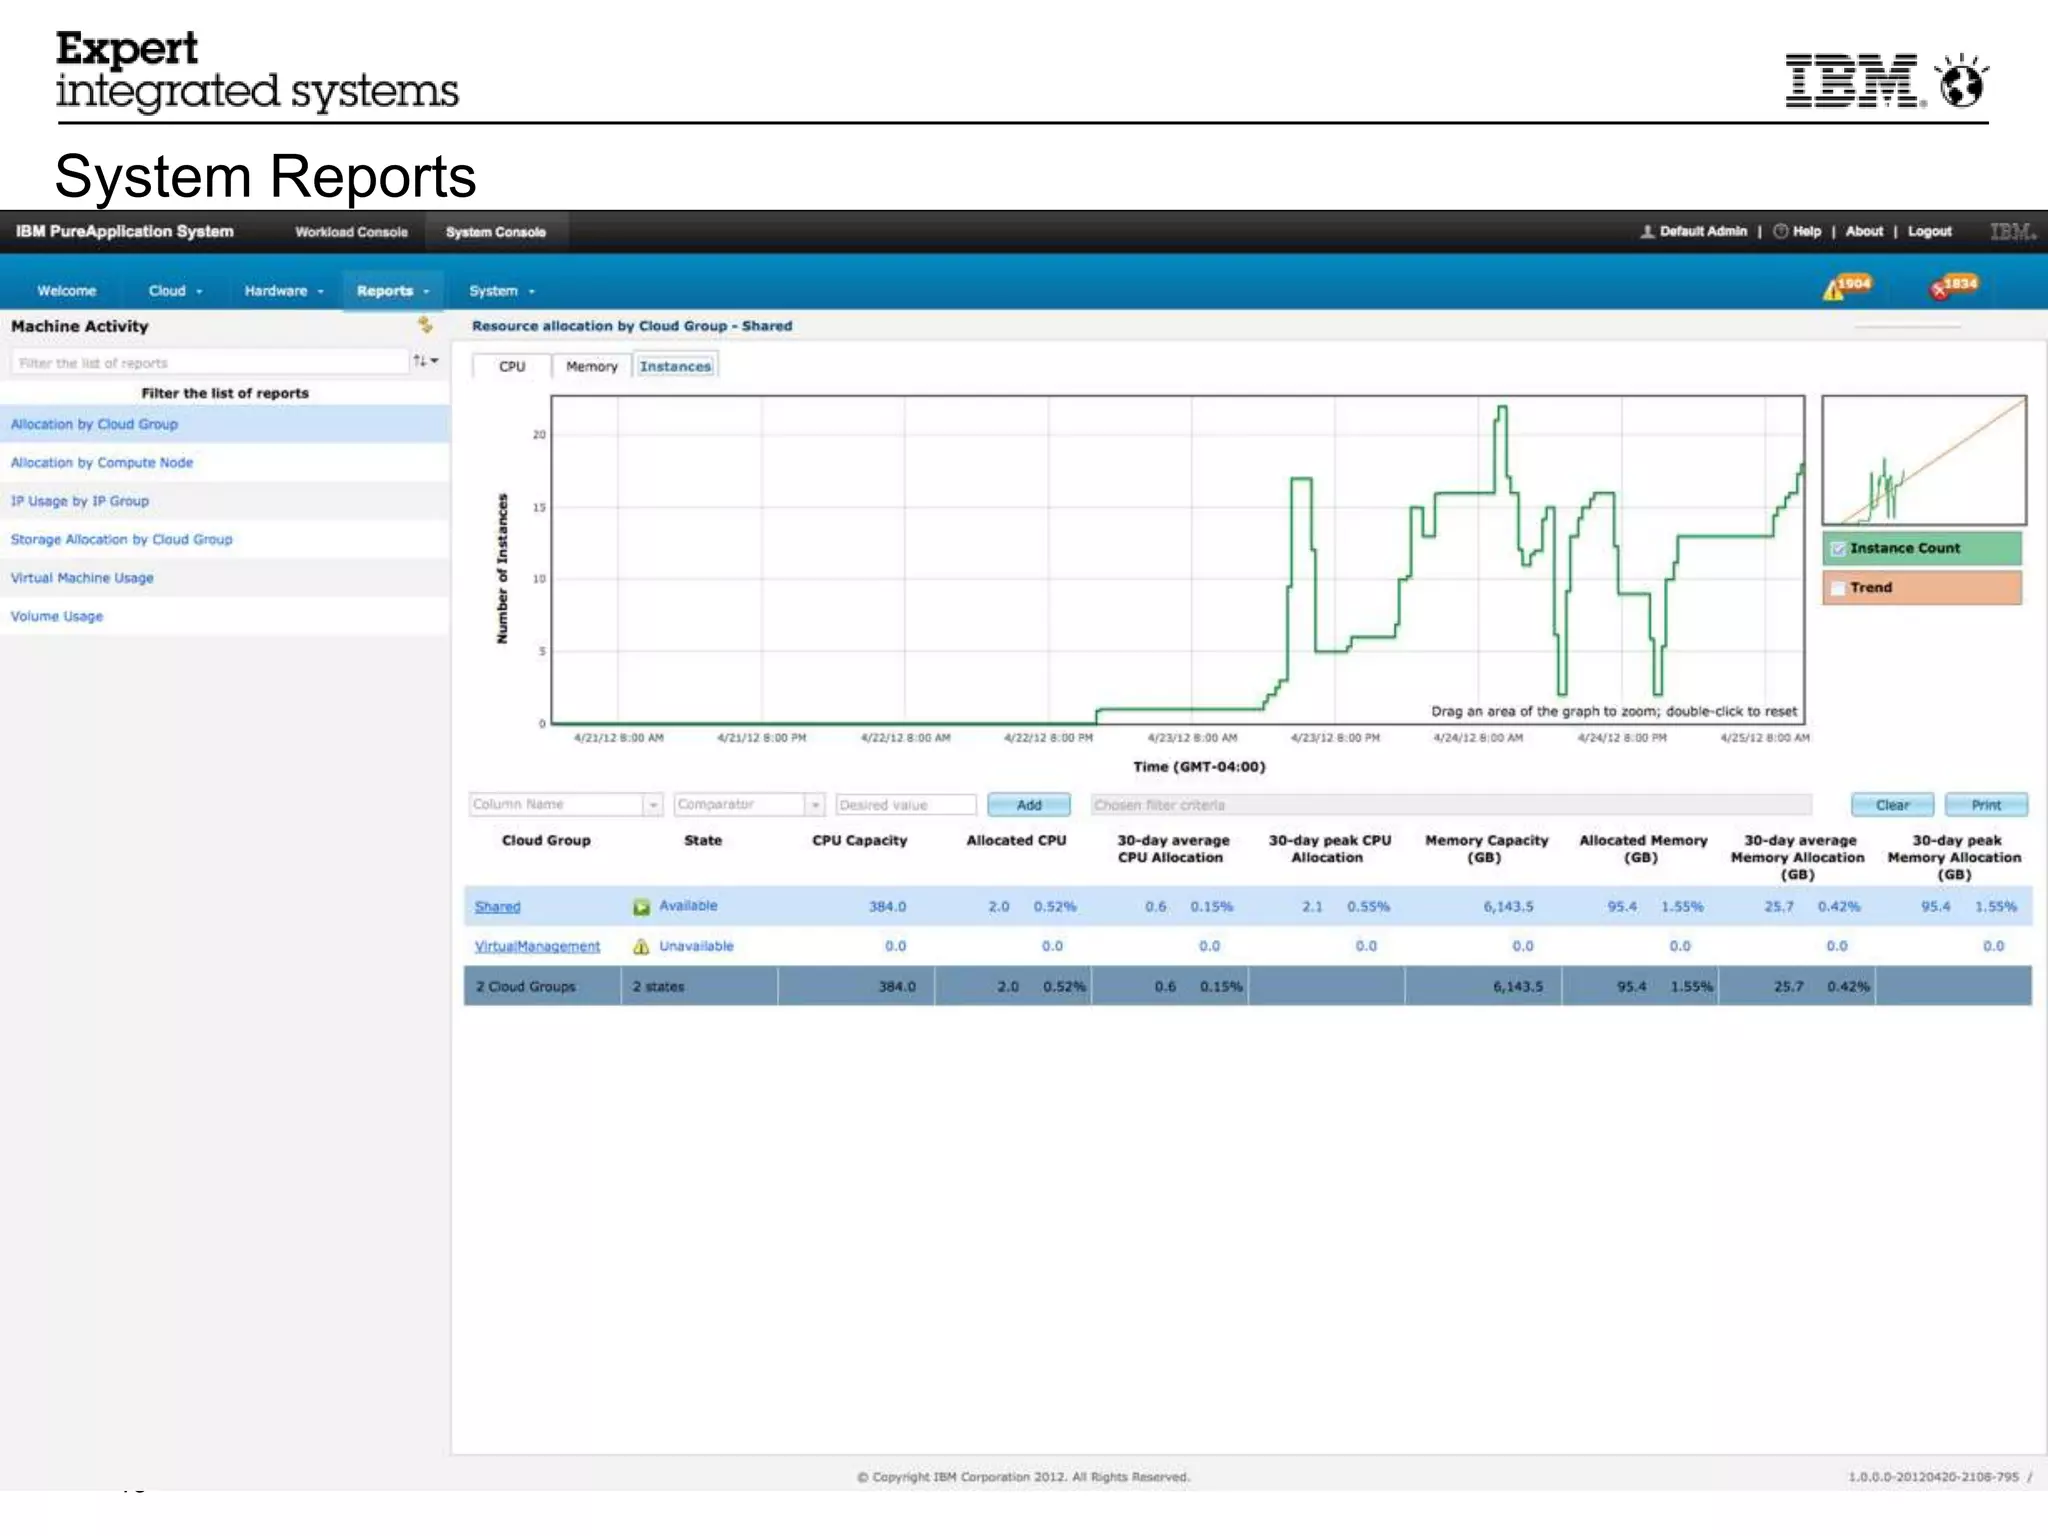2048x1536 pixels.
Task: Select the Instances tab
Action: click(675, 367)
